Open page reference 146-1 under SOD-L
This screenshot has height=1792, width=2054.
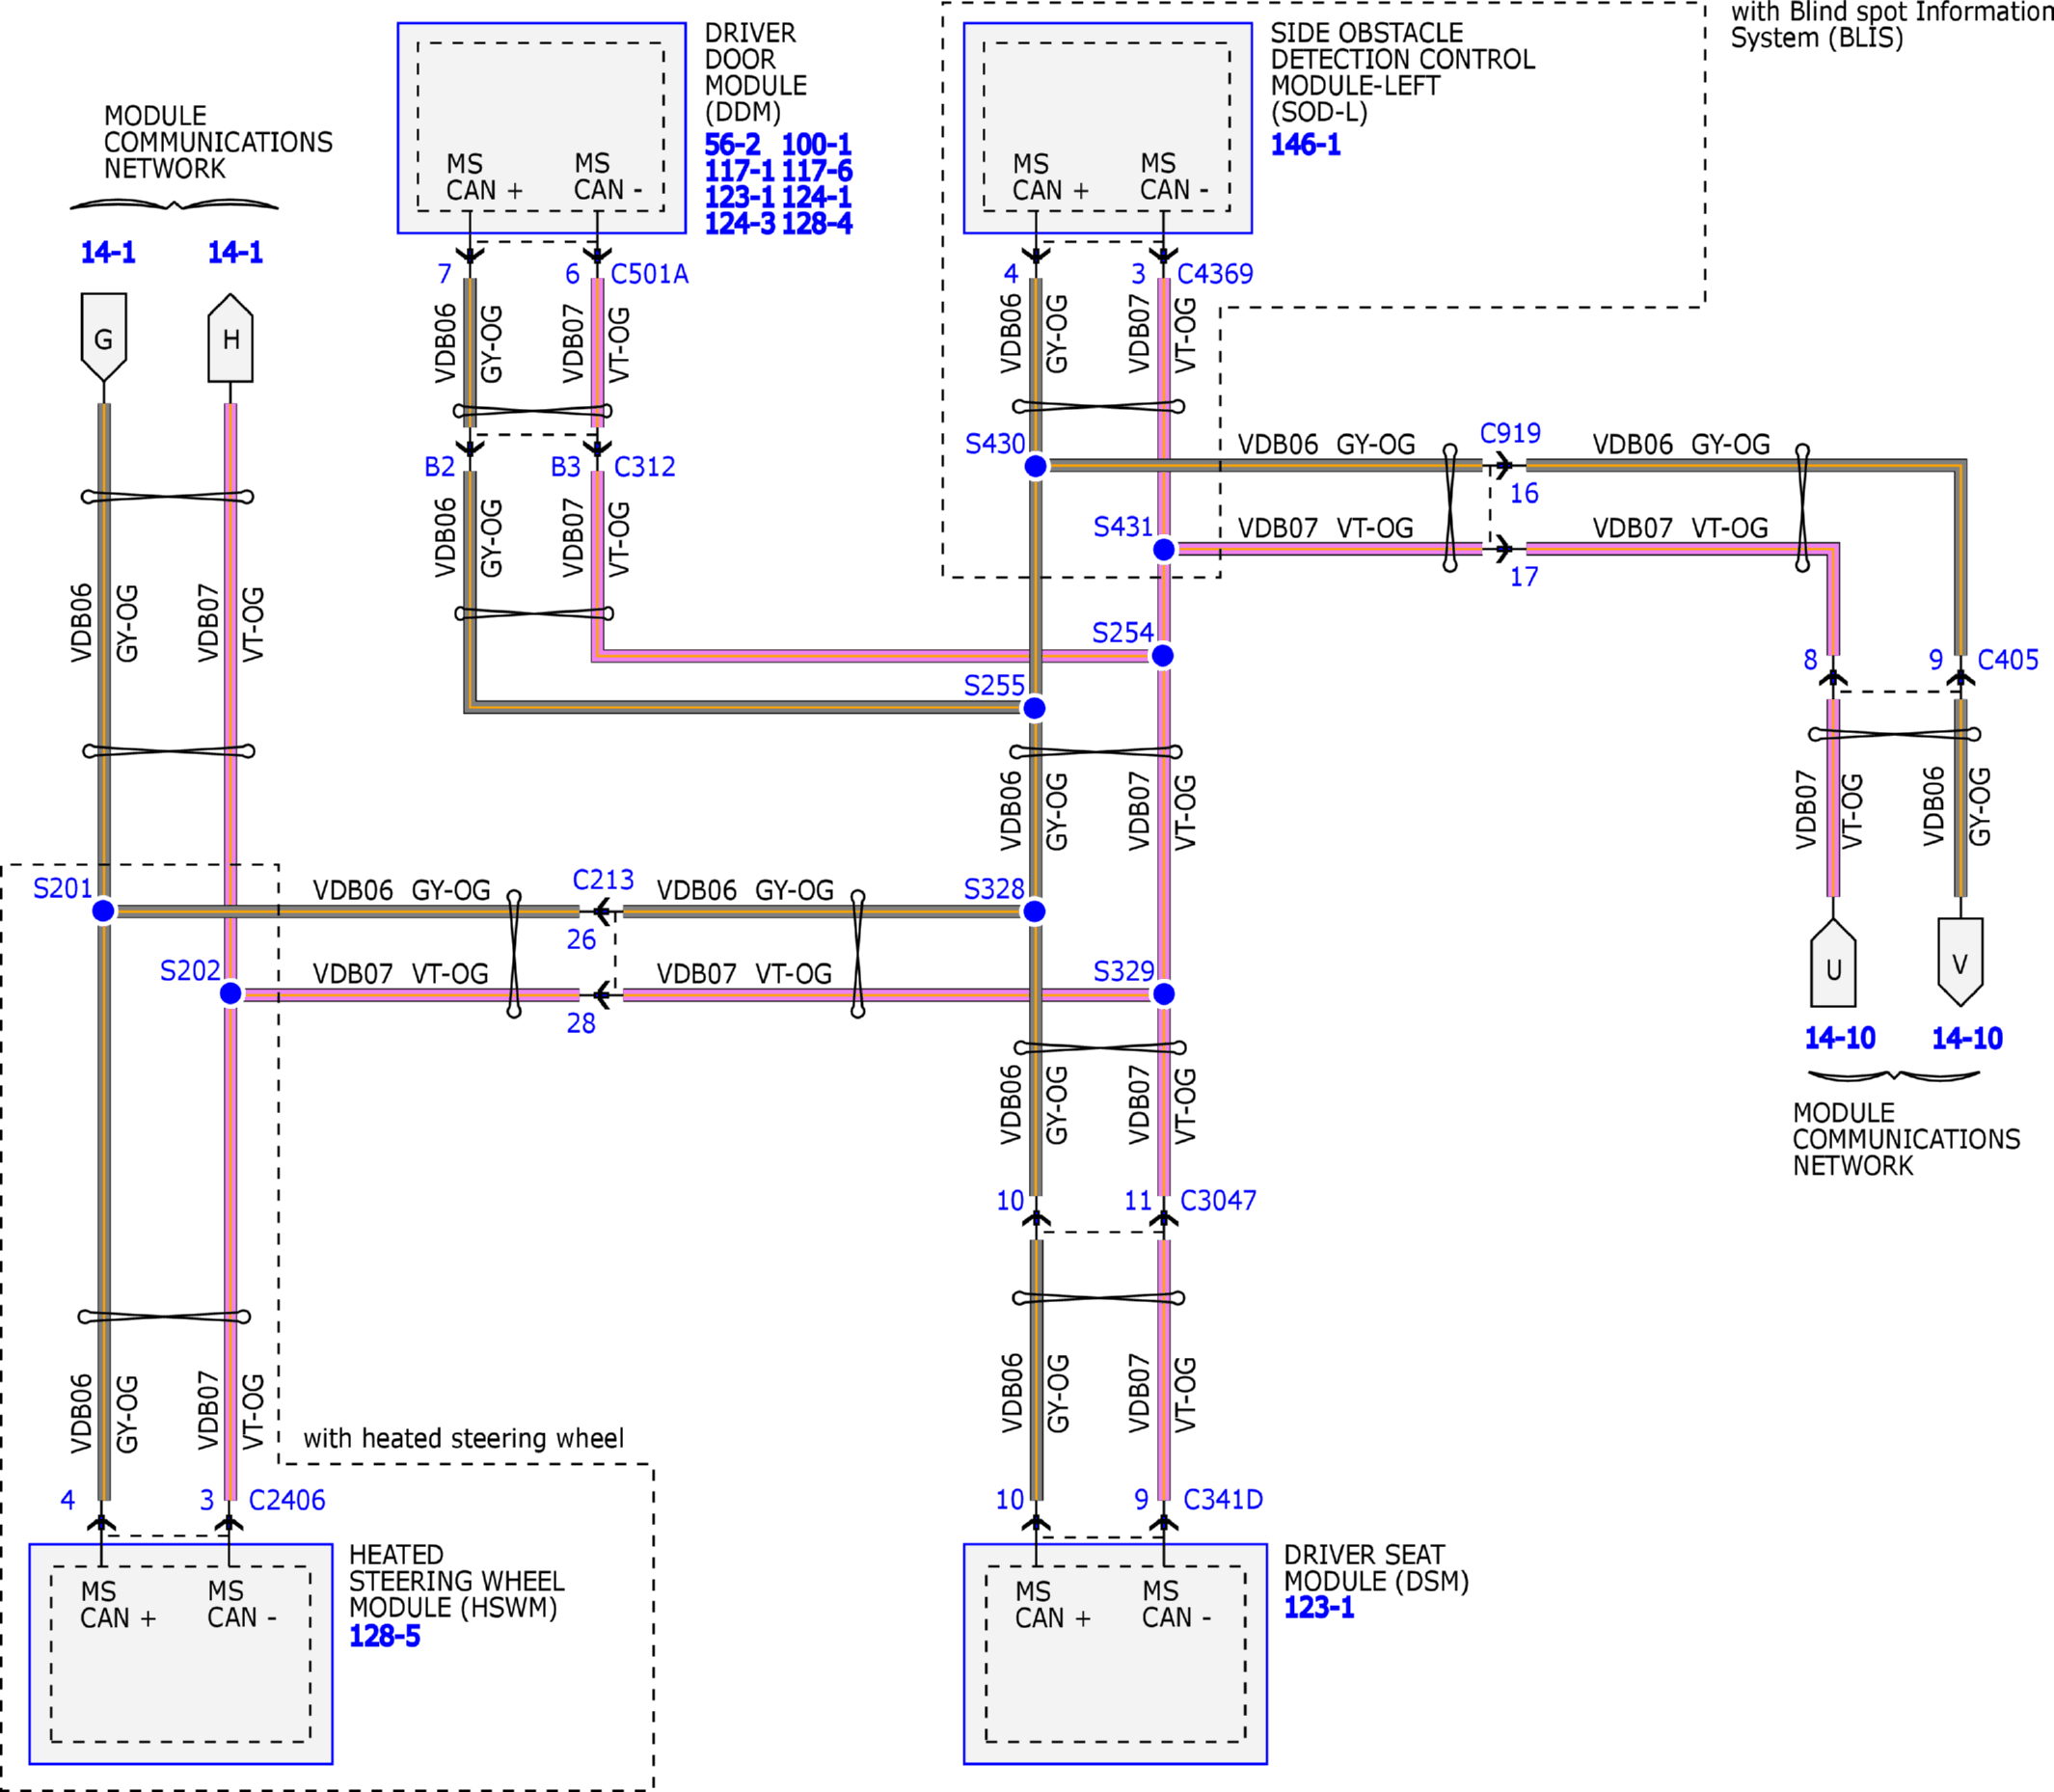point(1305,145)
